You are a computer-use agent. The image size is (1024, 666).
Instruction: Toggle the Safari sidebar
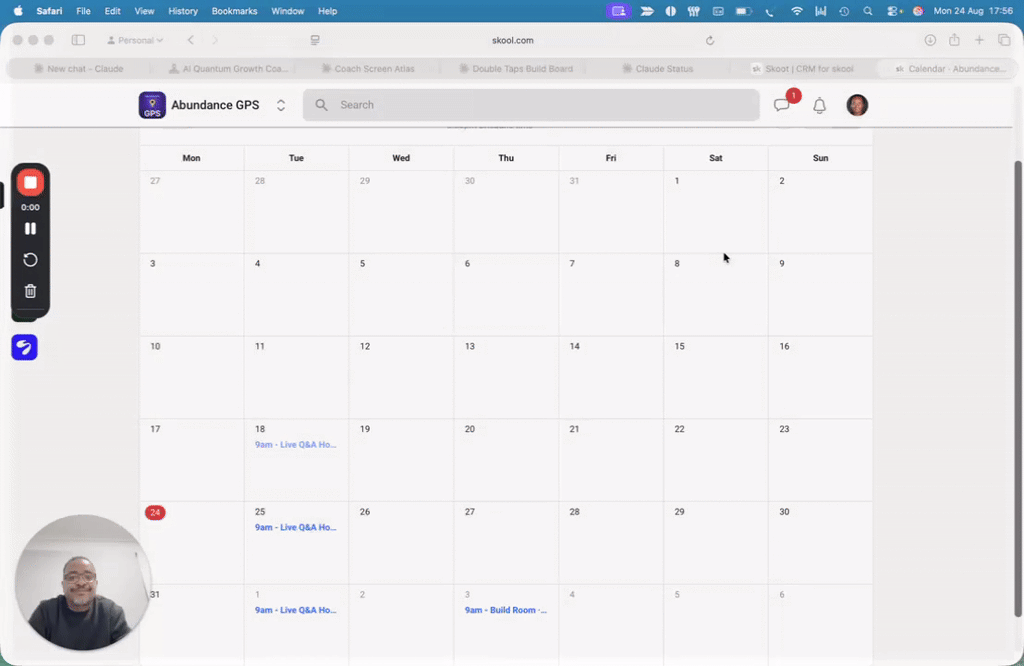tap(78, 40)
